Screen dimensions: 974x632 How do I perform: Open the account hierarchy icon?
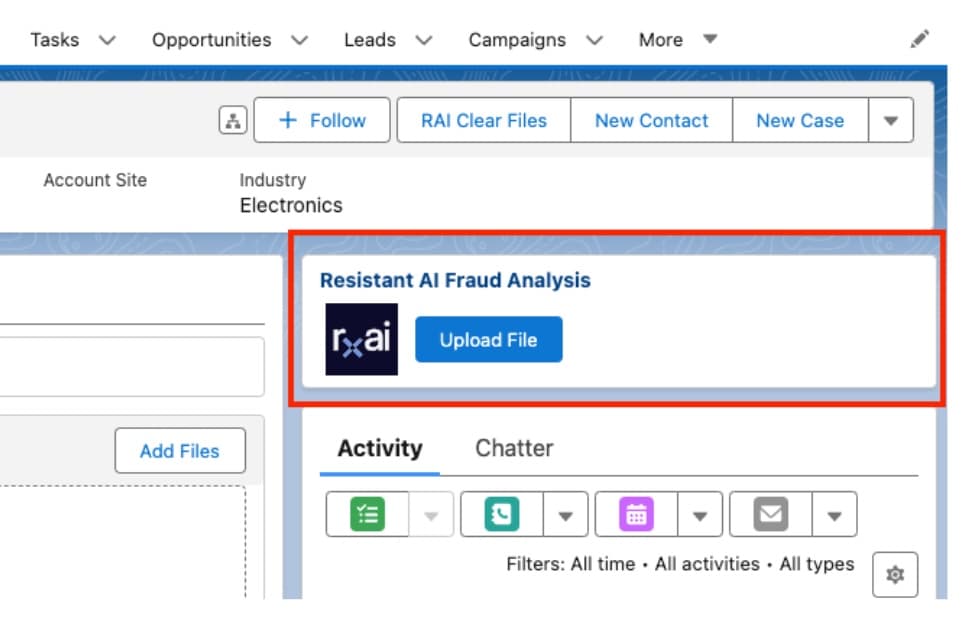(233, 121)
